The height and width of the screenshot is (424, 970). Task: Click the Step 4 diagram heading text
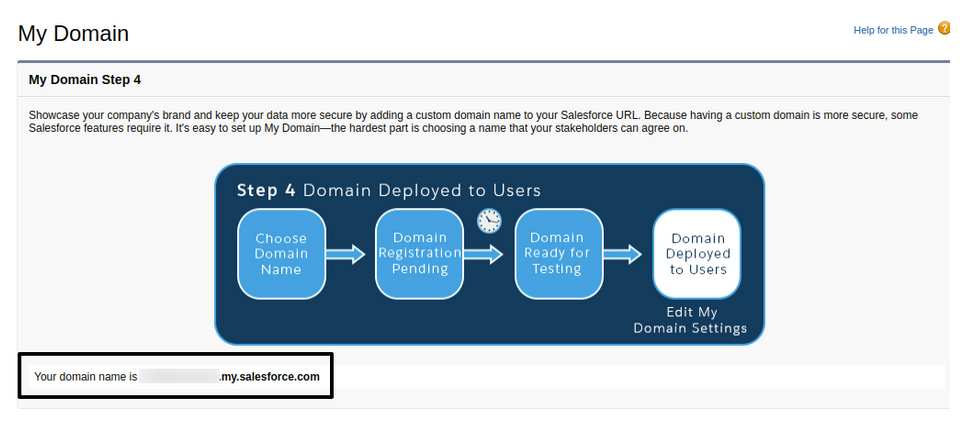(388, 190)
